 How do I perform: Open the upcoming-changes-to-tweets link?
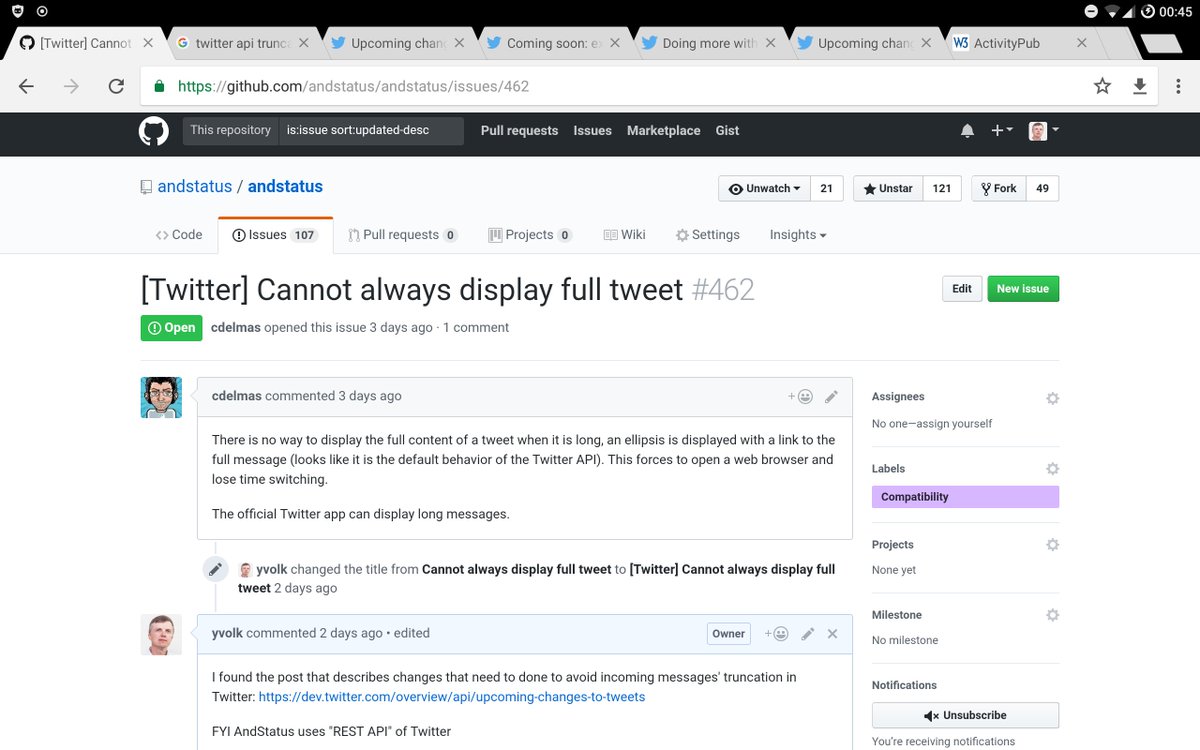452,697
